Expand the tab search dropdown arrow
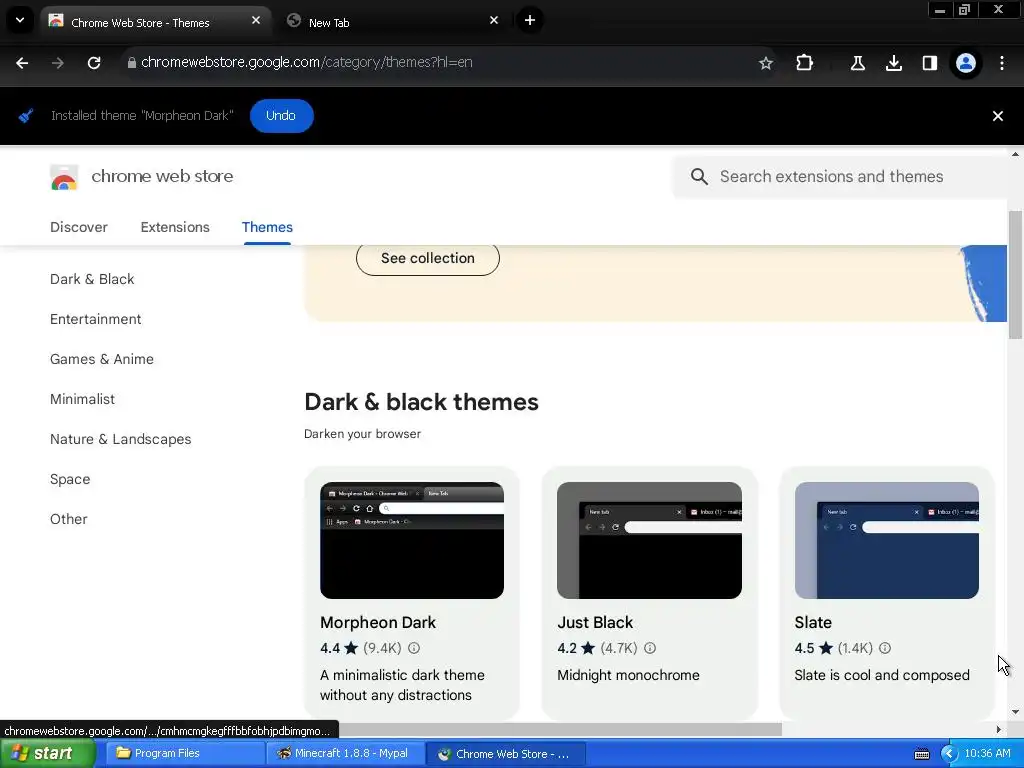The image size is (1024, 768). (x=20, y=20)
